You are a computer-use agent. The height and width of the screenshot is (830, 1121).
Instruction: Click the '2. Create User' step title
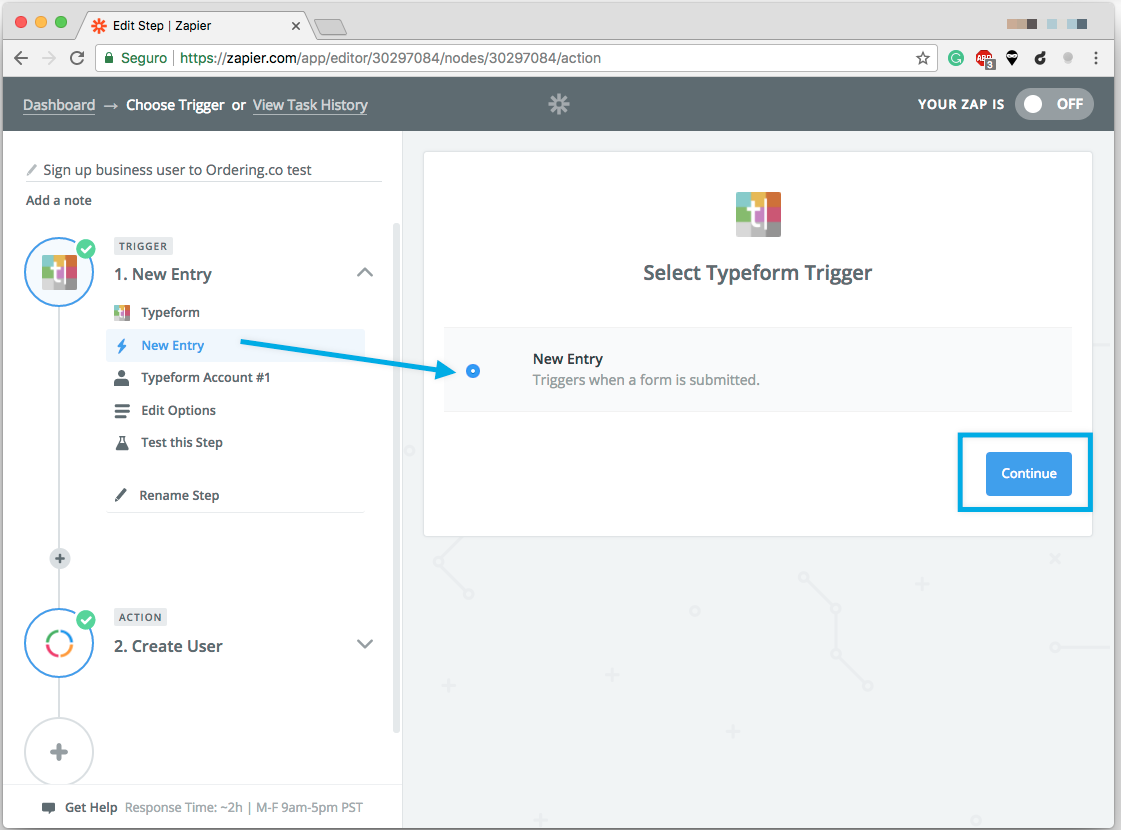pos(168,646)
